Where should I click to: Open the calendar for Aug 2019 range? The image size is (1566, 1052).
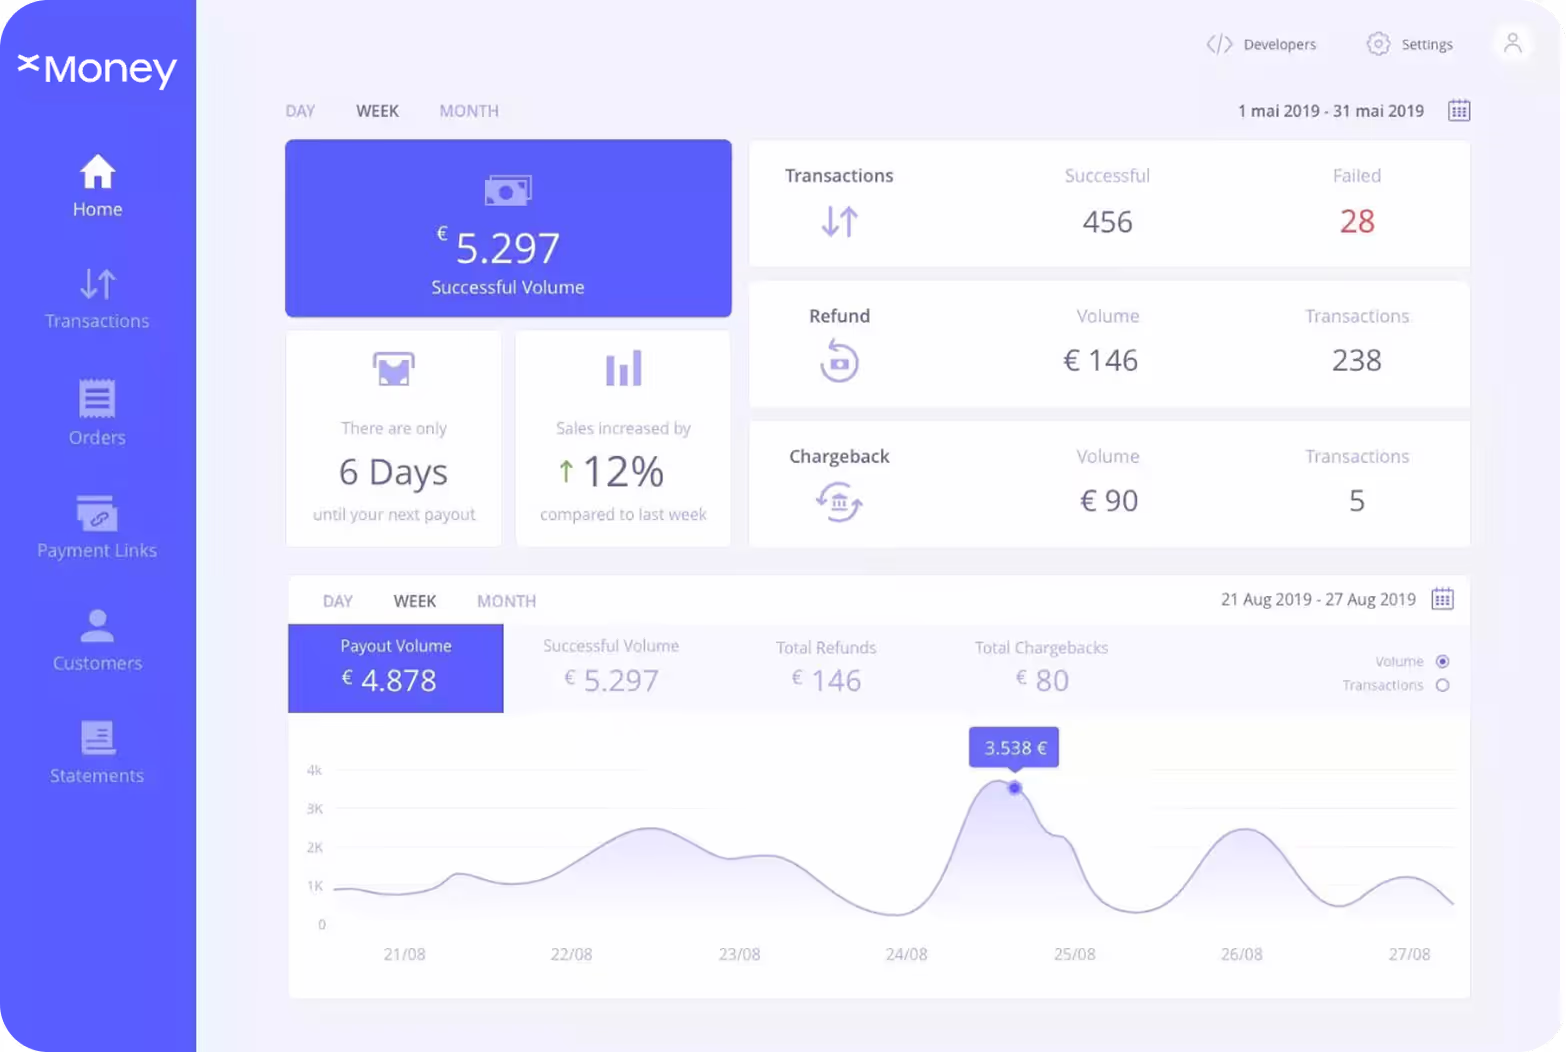tap(1442, 599)
